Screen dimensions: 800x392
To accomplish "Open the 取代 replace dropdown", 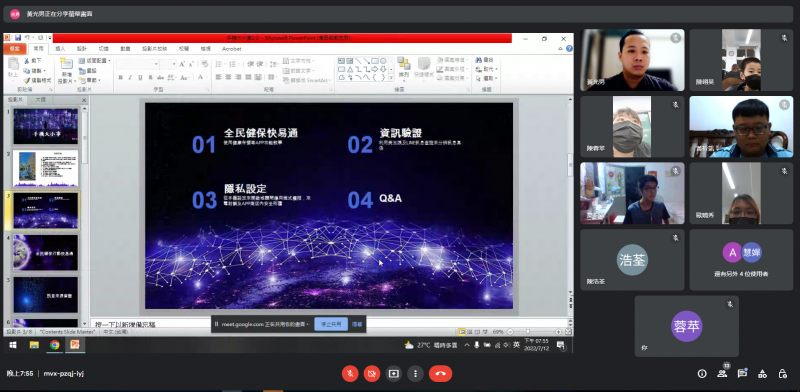I will coord(487,69).
